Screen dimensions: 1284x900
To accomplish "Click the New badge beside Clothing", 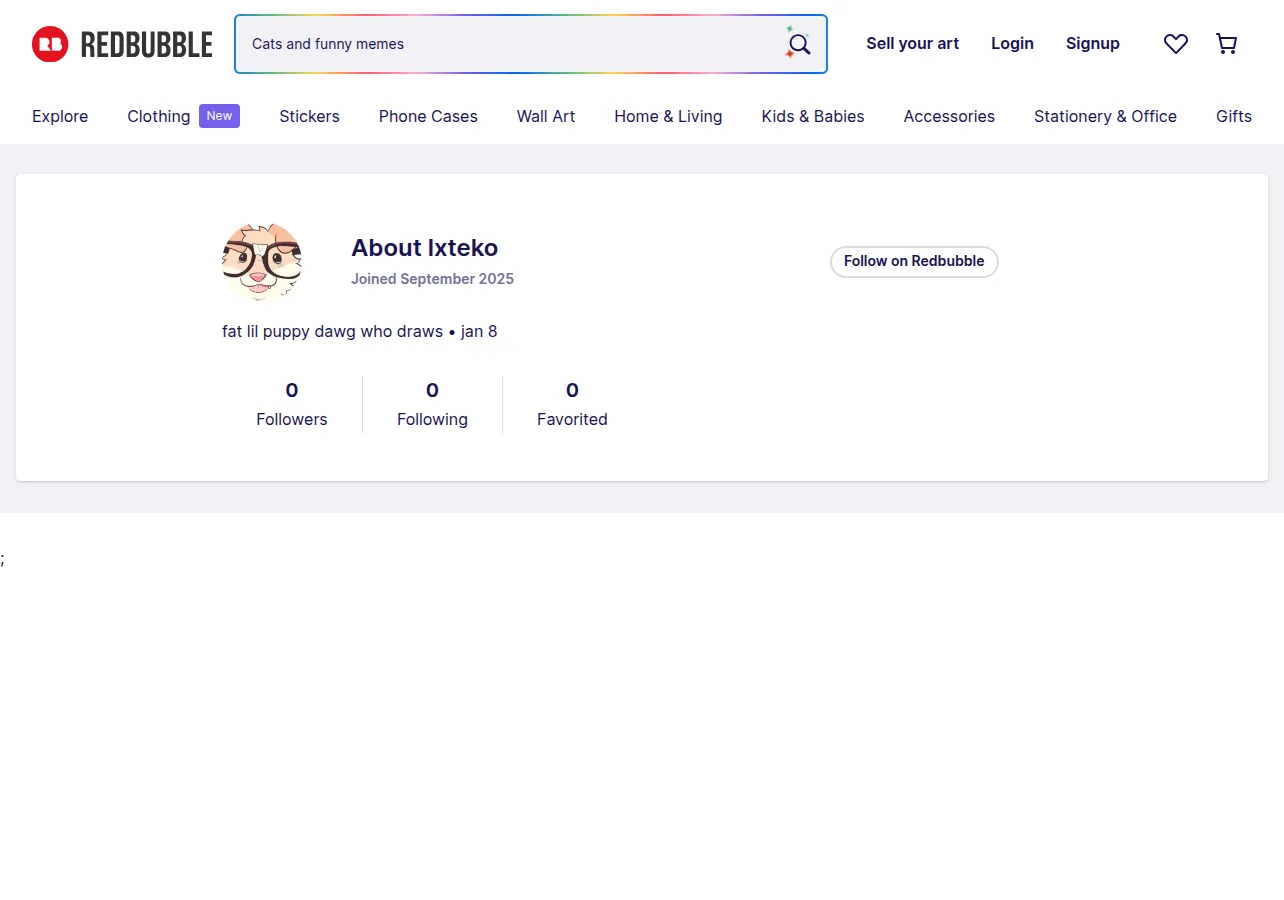I will pyautogui.click(x=219, y=116).
